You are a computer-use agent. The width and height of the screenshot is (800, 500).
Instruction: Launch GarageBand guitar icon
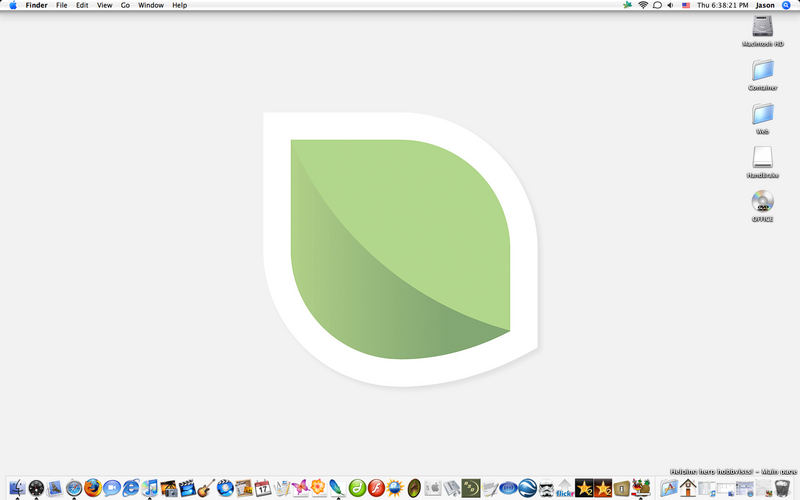(x=206, y=488)
